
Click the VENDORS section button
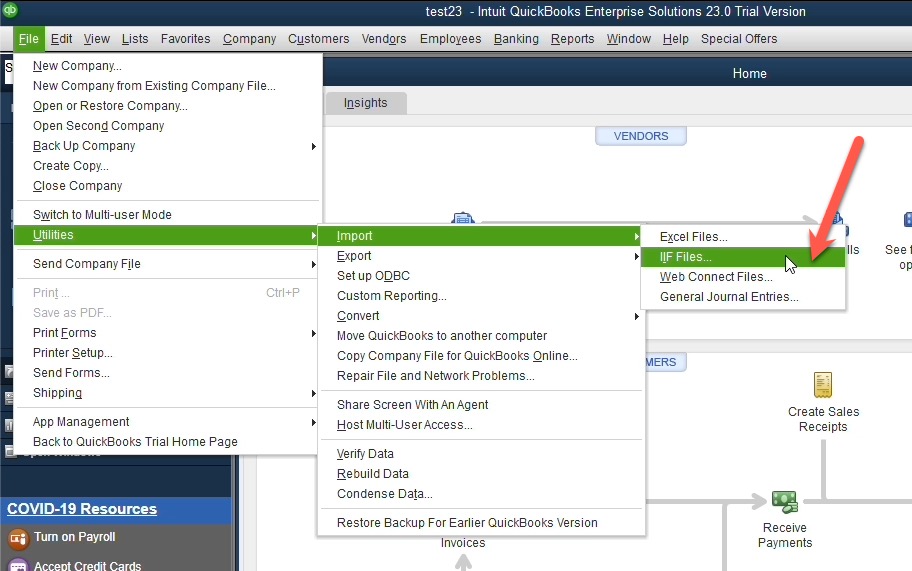(641, 136)
